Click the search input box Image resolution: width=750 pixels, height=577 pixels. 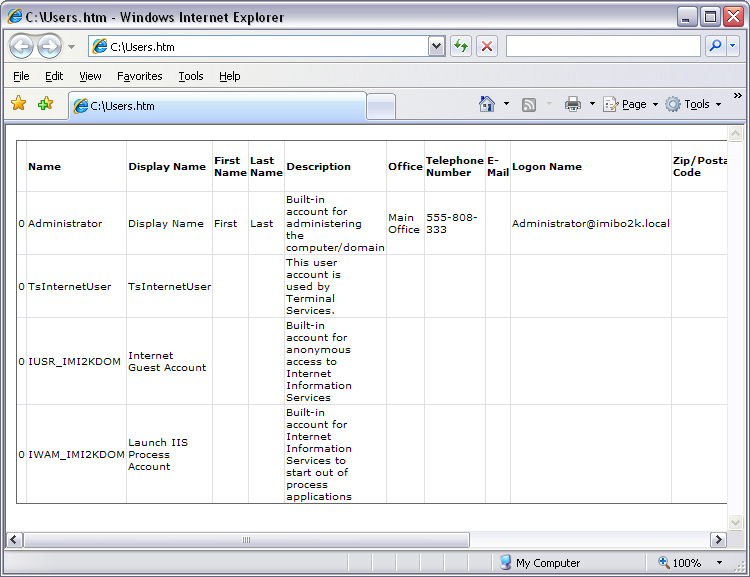click(x=603, y=46)
